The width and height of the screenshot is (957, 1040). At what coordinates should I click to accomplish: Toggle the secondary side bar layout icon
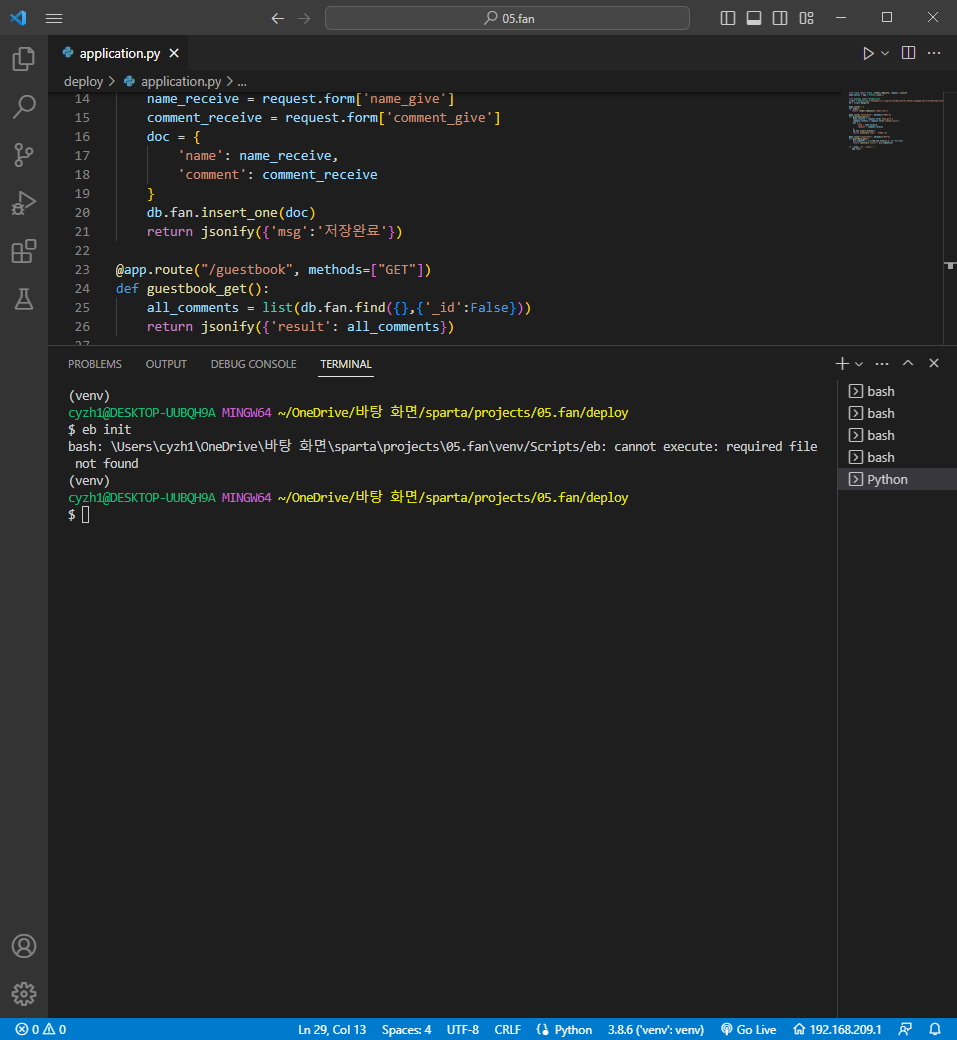coord(780,18)
